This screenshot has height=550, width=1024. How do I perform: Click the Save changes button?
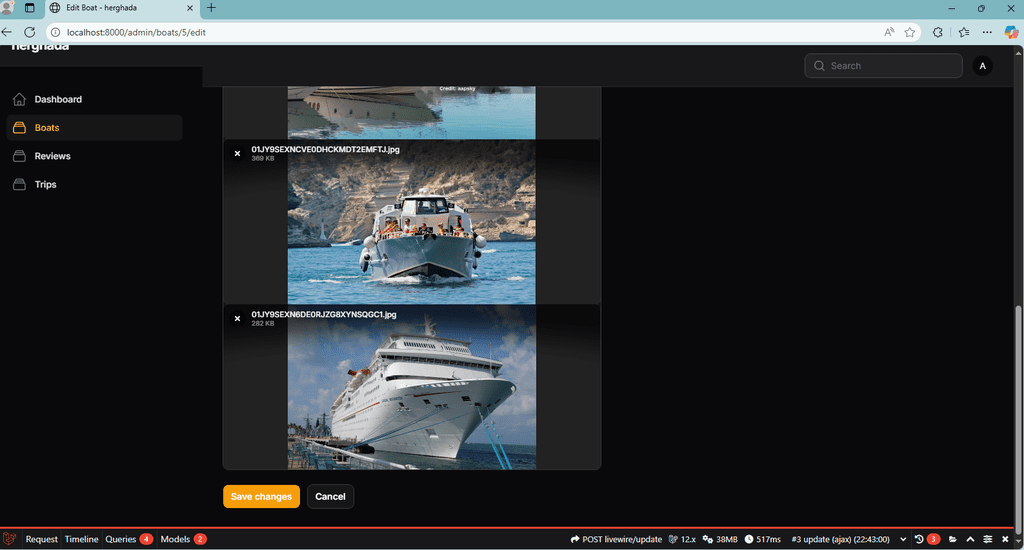click(x=261, y=496)
